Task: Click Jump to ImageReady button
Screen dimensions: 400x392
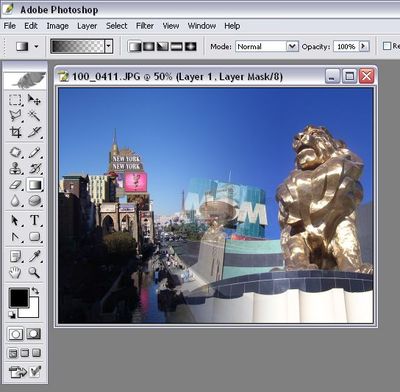Action: pyautogui.click(x=17, y=371)
